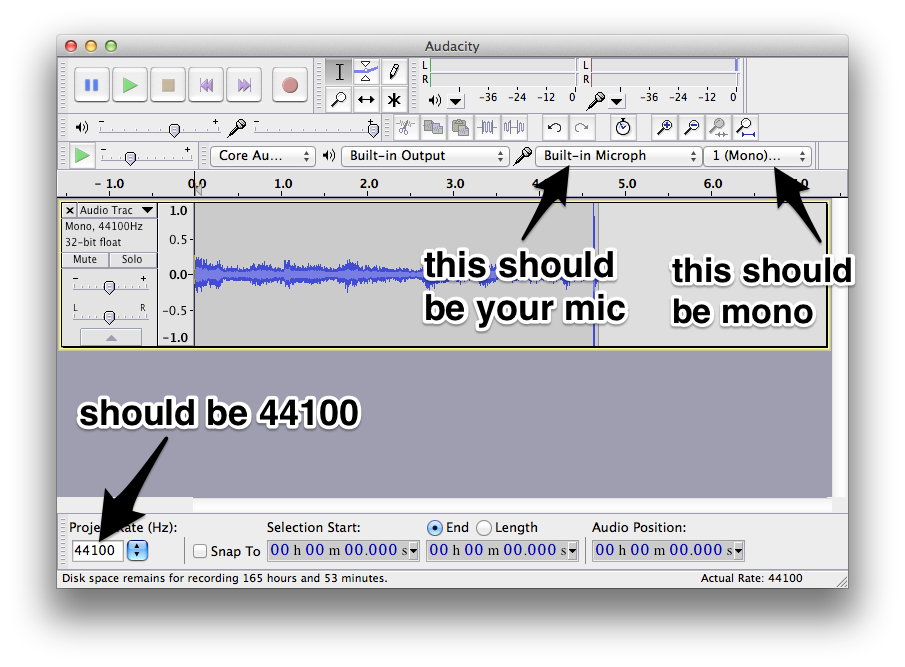The image size is (905, 667).
Task: Open the Audio Track name menu
Action: (117, 210)
